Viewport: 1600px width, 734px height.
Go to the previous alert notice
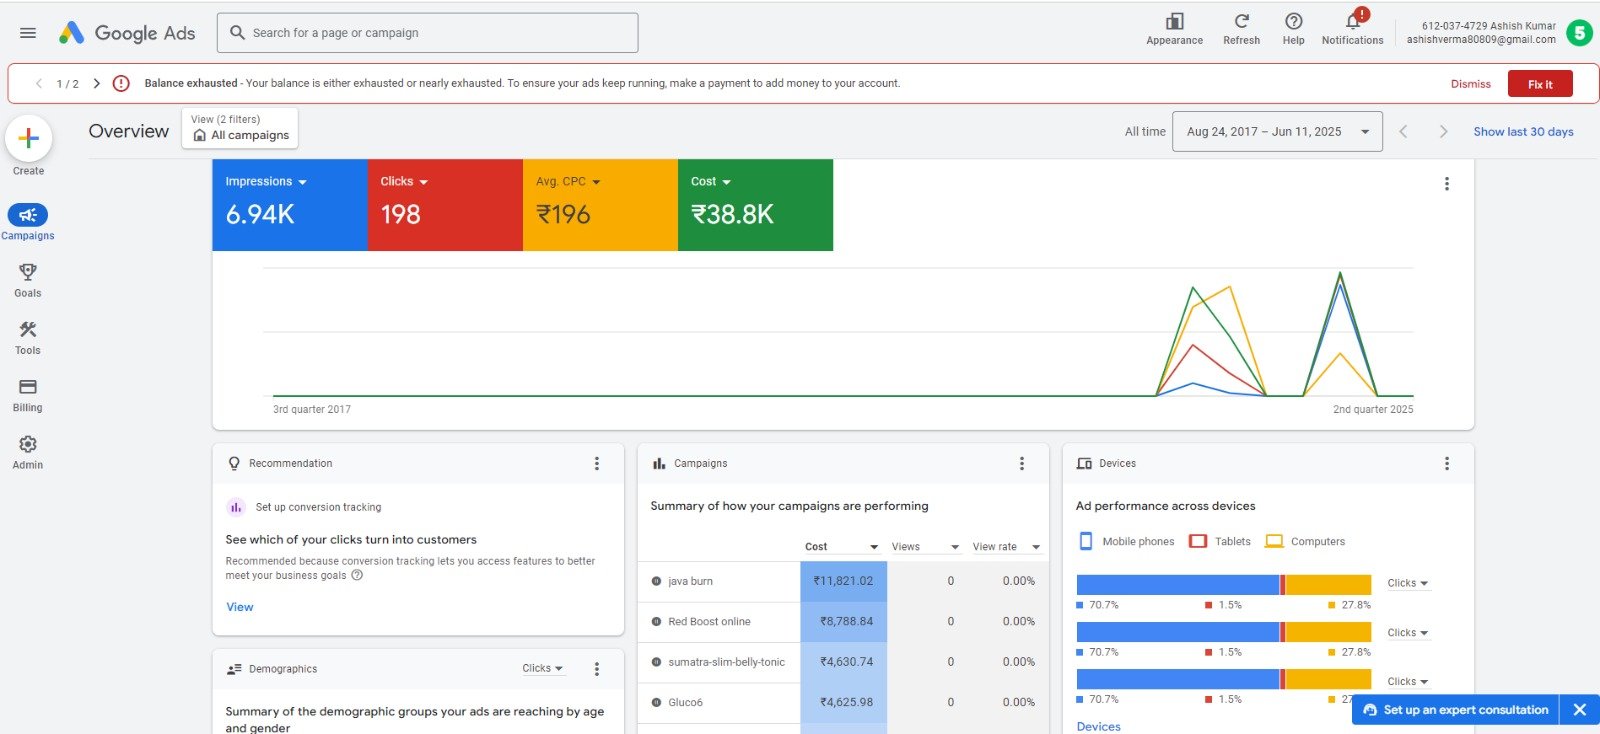pos(39,83)
